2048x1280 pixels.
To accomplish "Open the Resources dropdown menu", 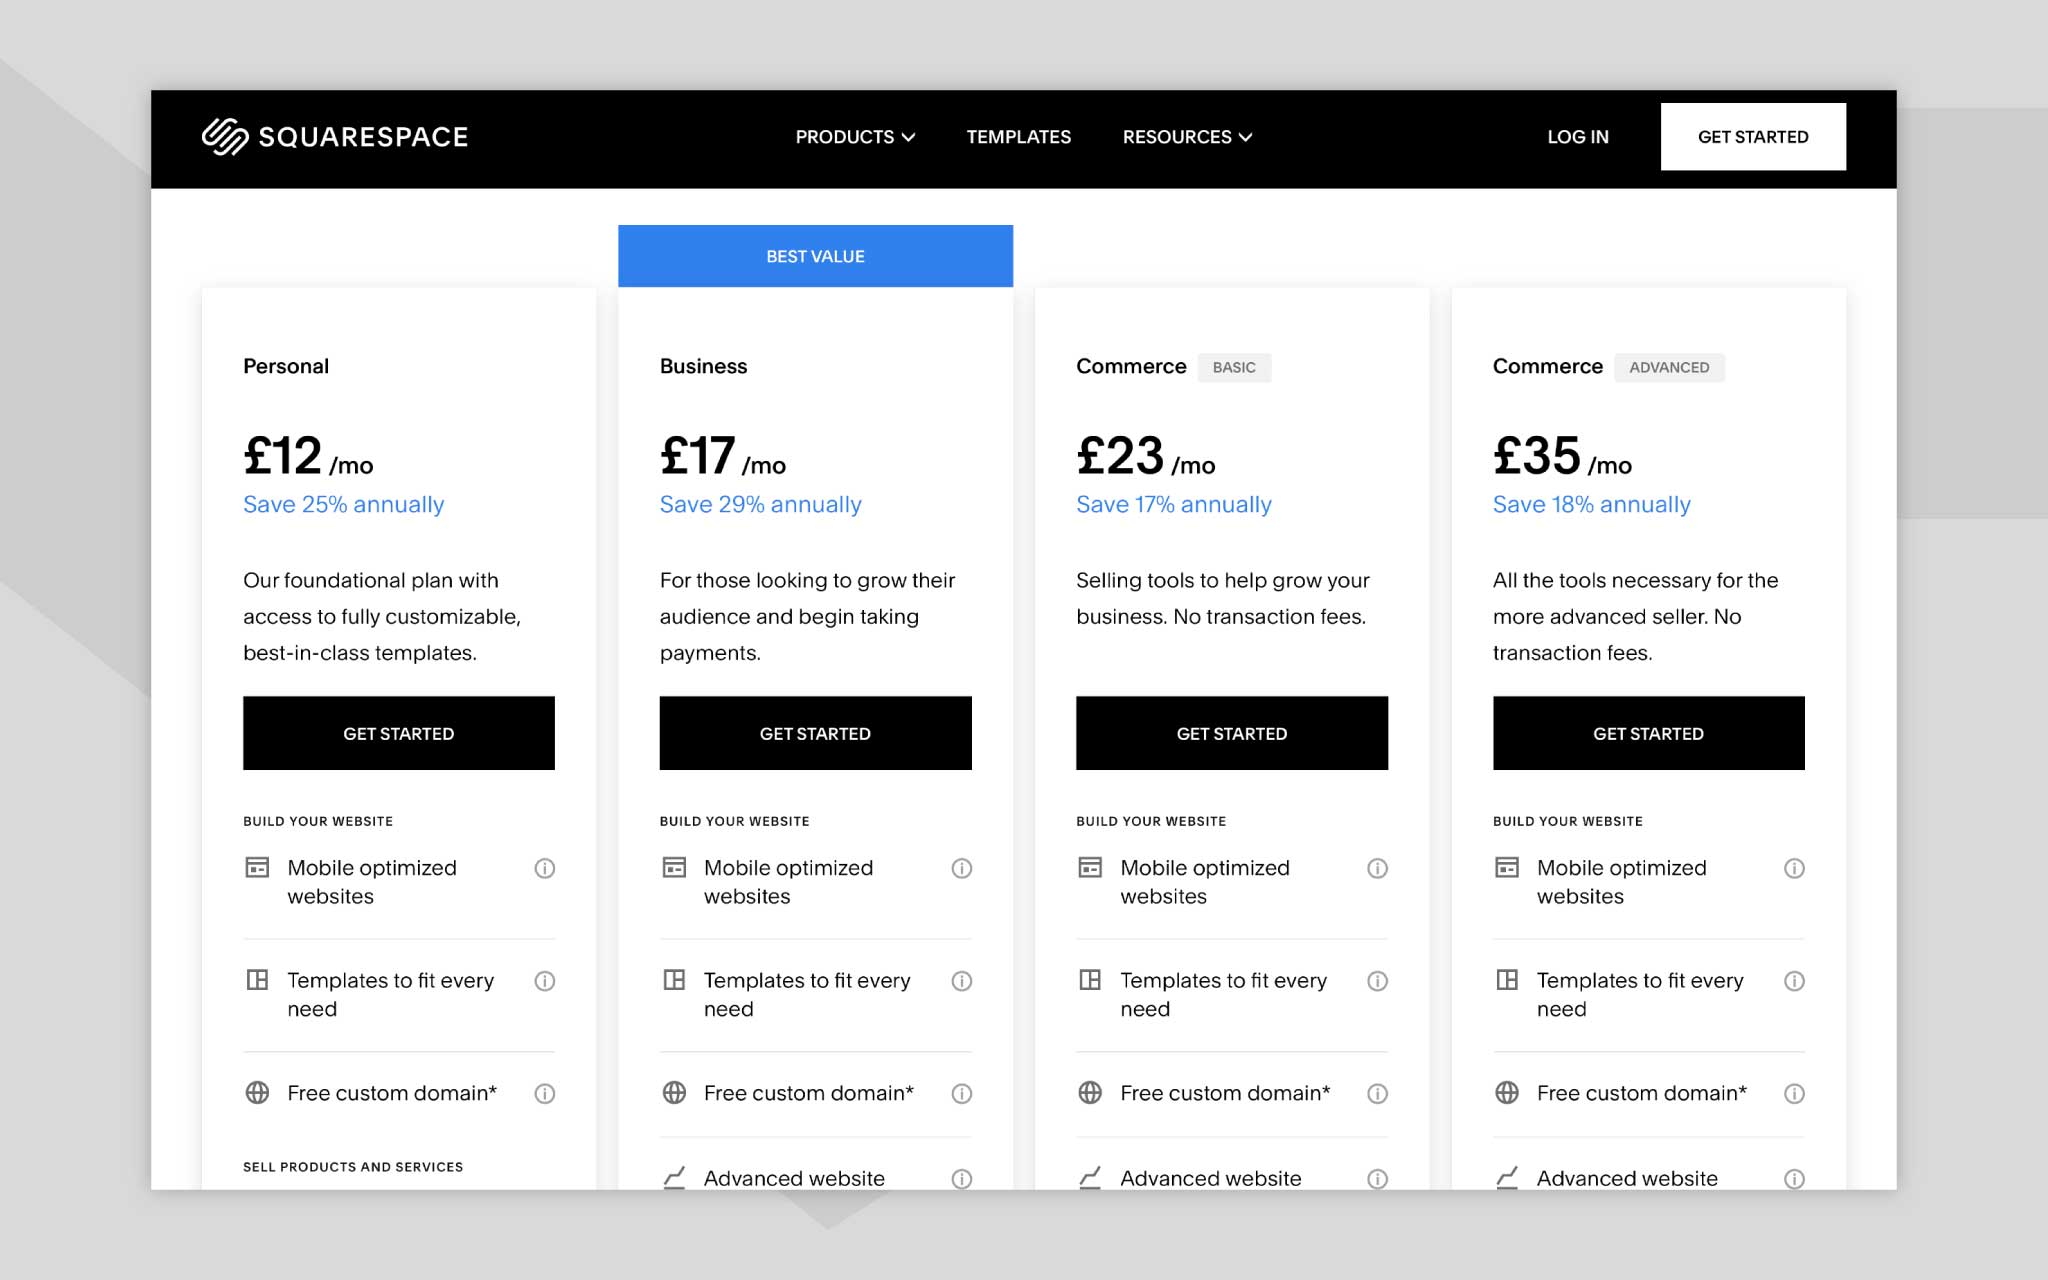I will coord(1187,137).
